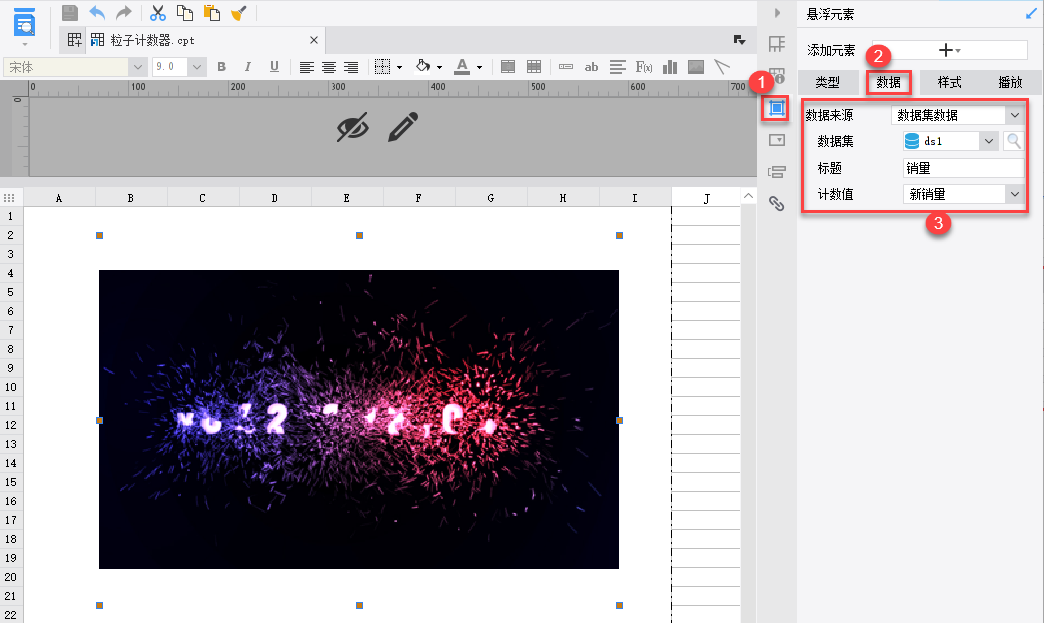
Task: Select row header 10
Action: pos(11,387)
